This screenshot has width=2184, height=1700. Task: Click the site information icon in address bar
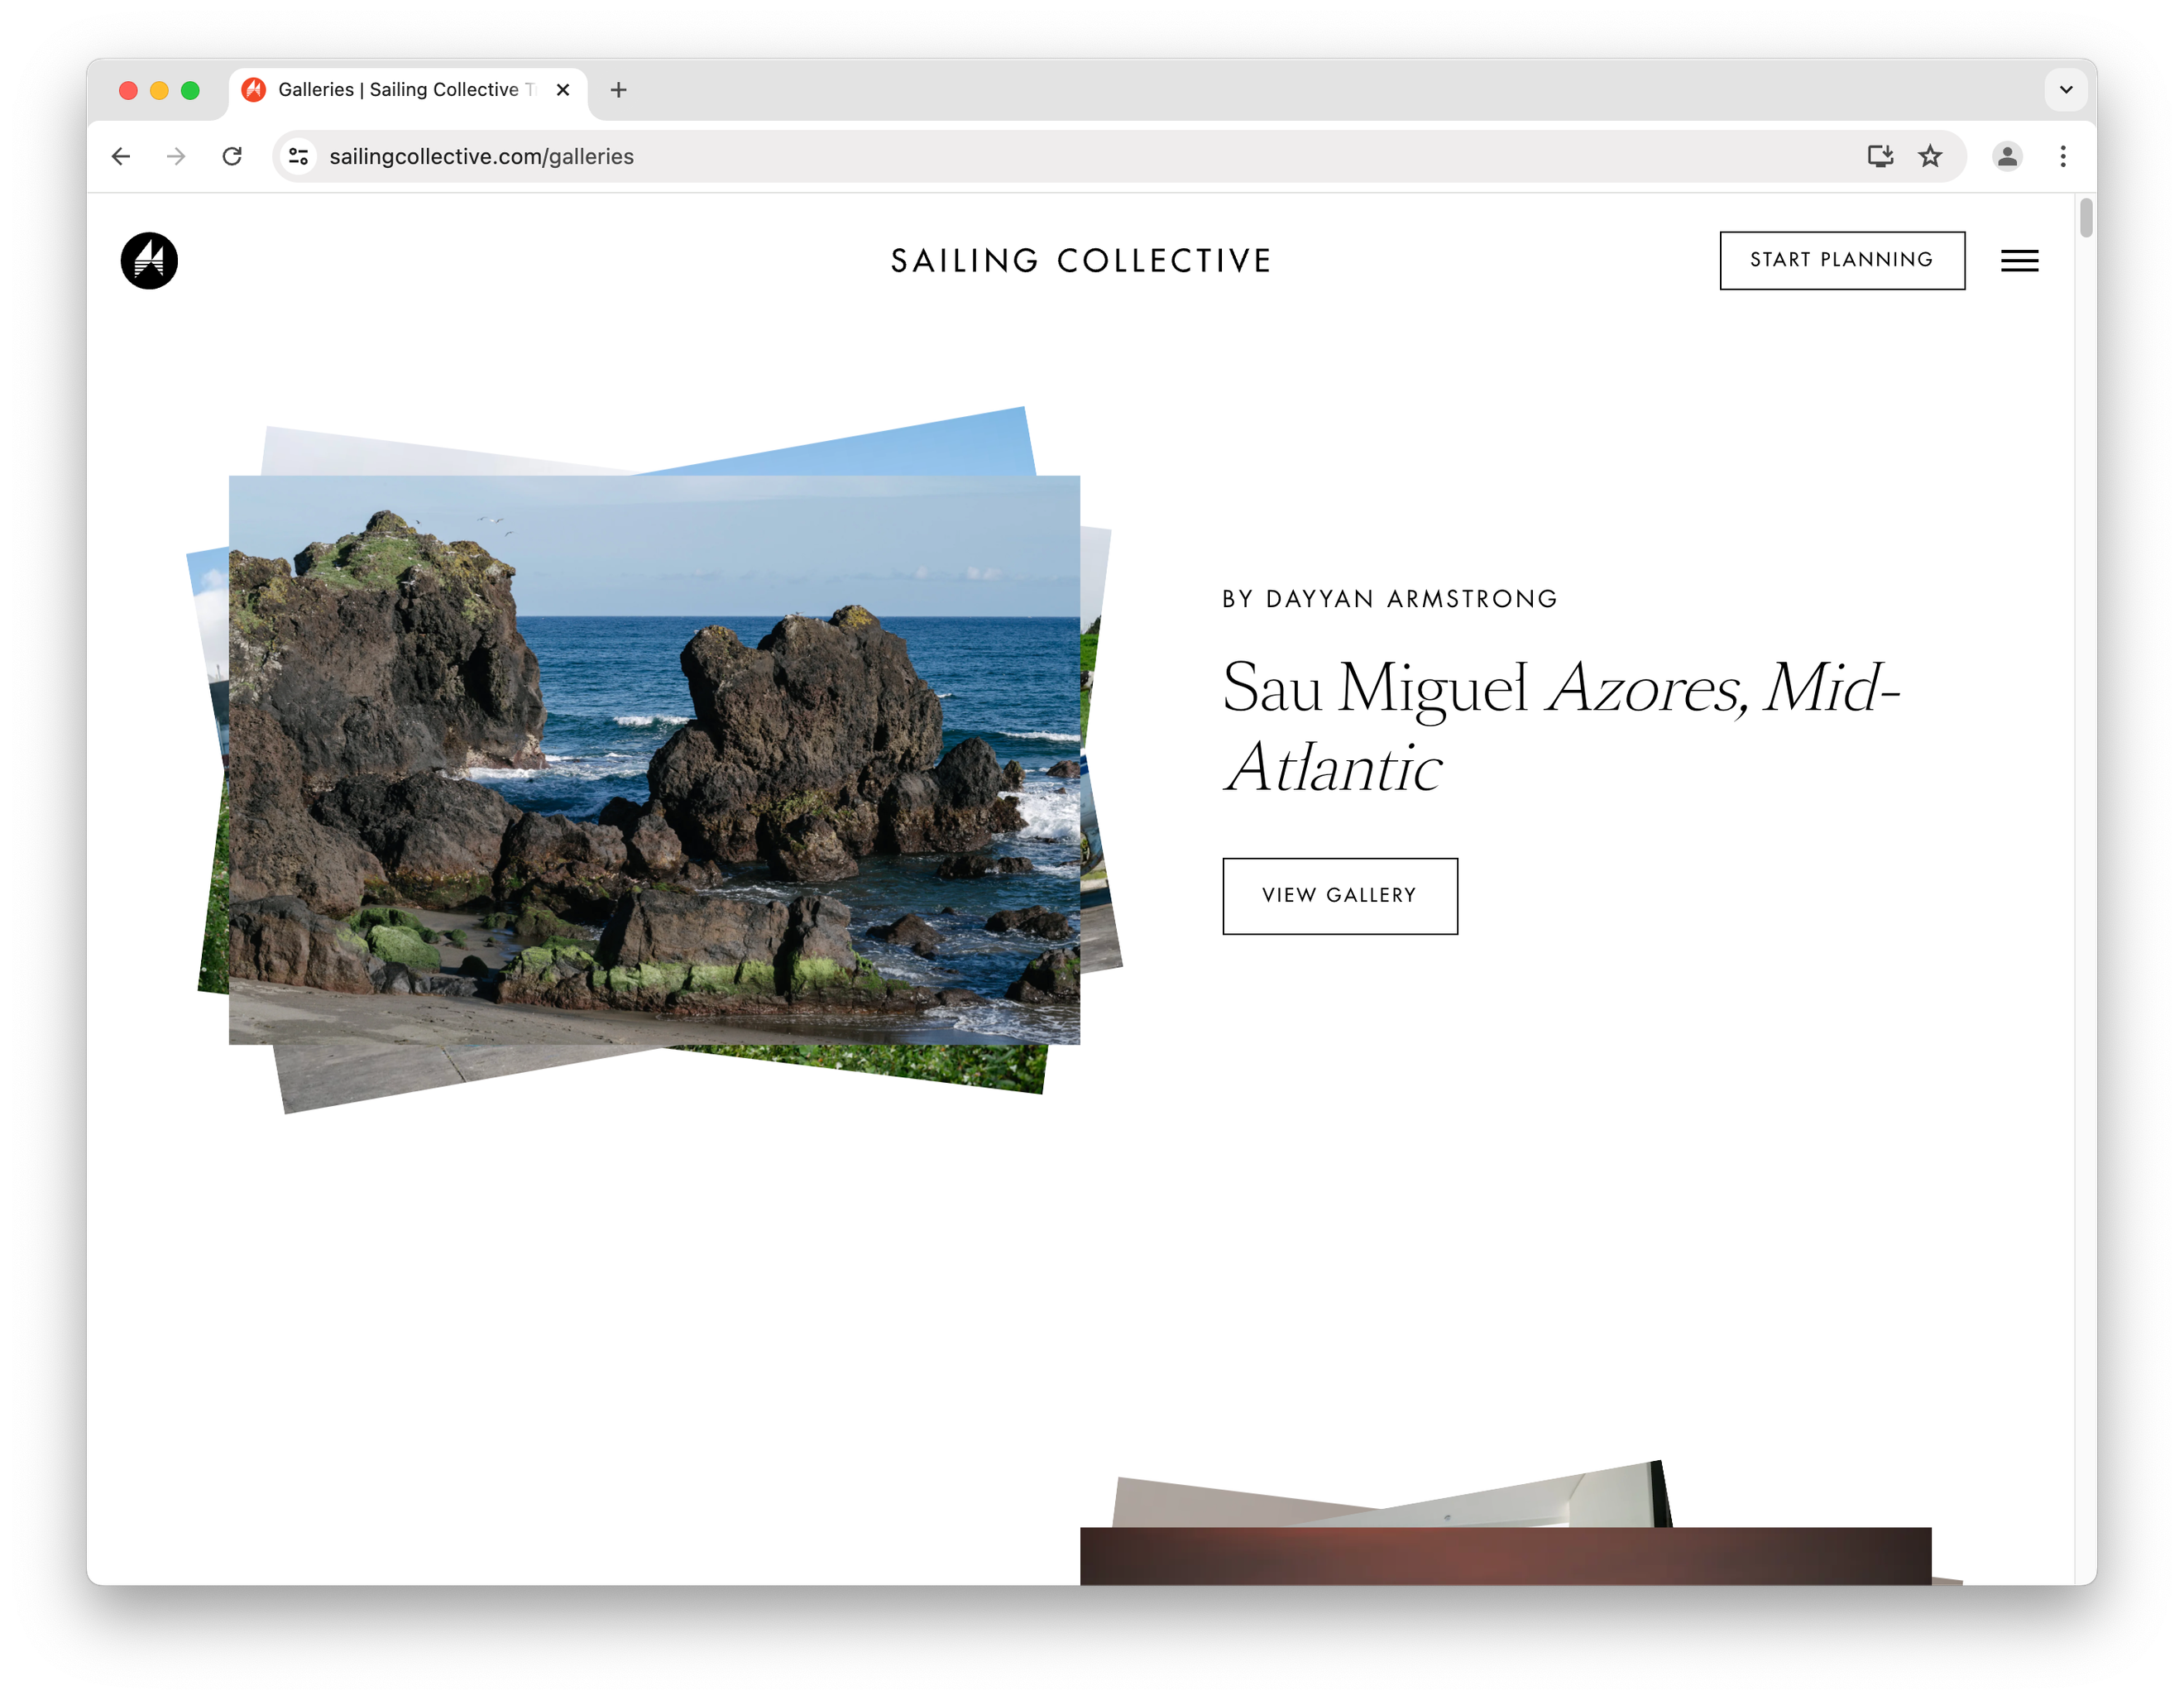[x=298, y=156]
